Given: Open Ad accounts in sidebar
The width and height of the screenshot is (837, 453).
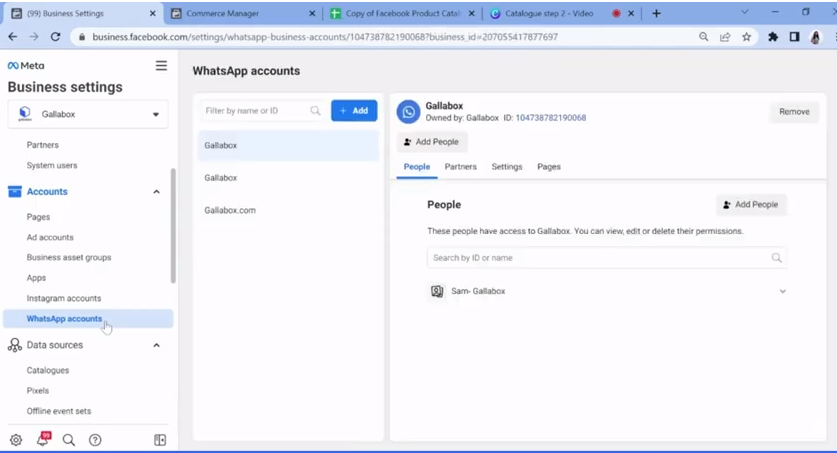Looking at the screenshot, I should (50, 237).
